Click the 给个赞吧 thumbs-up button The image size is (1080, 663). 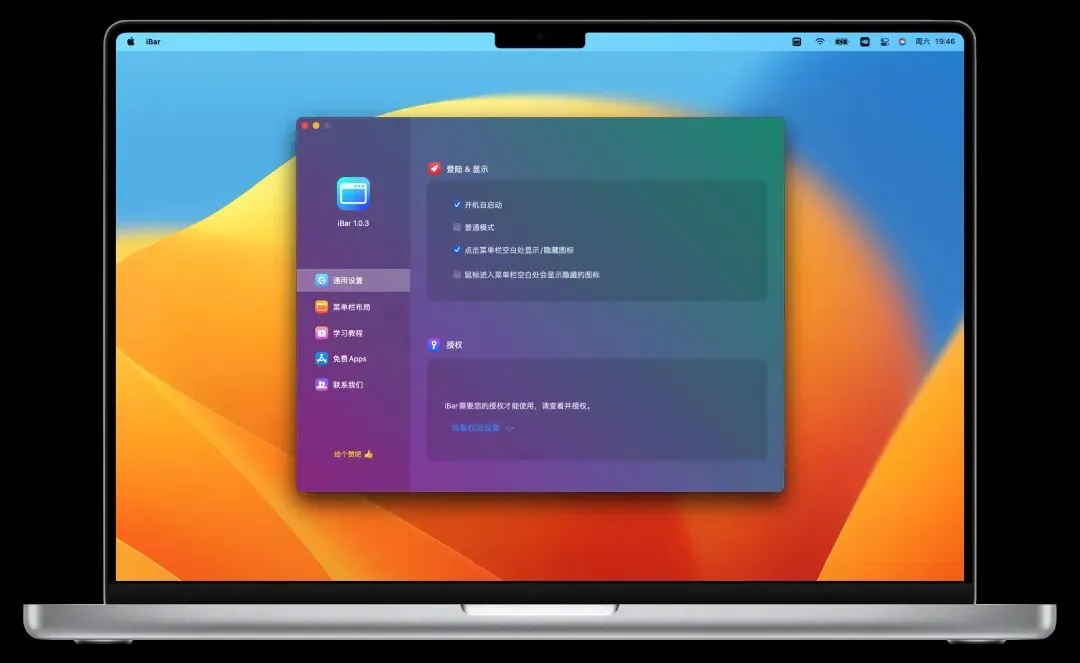click(353, 454)
